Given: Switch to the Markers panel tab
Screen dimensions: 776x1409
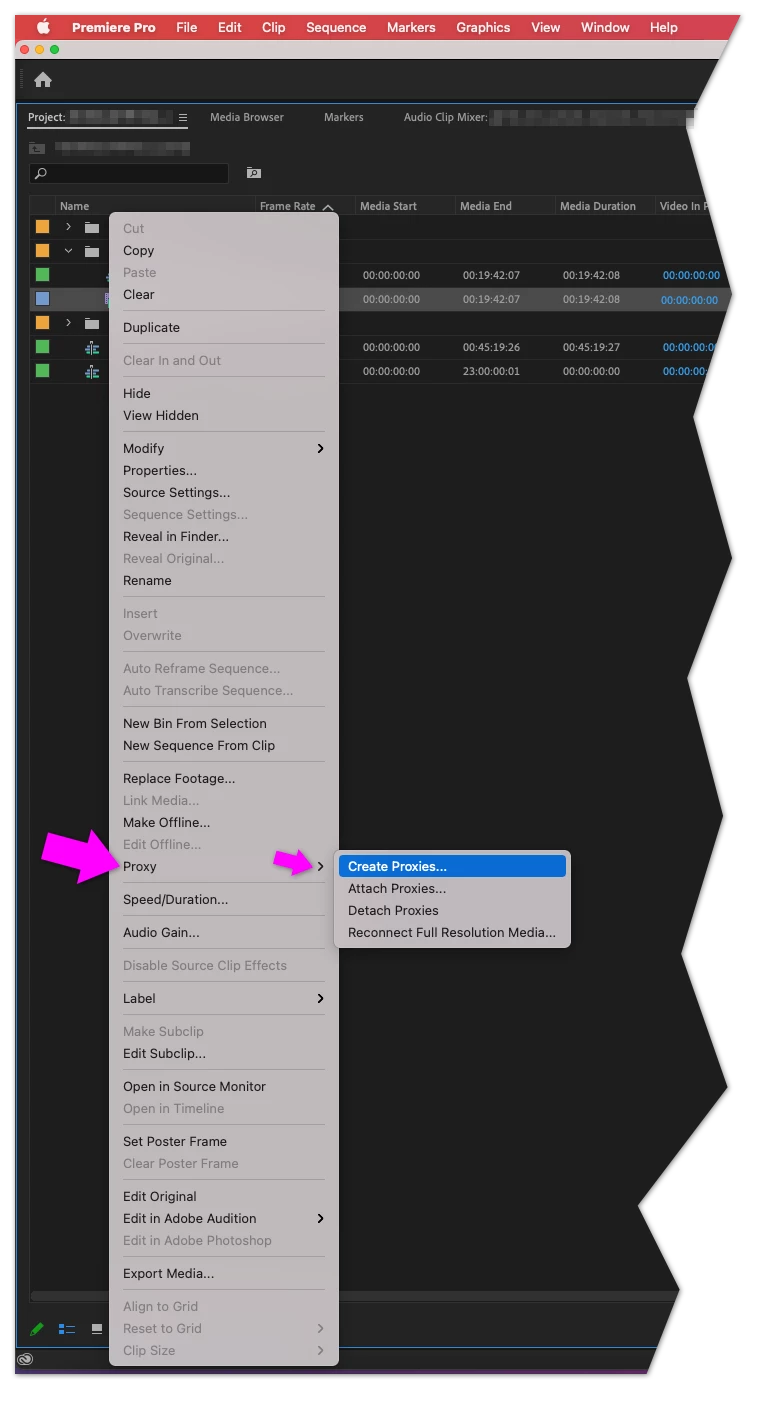Looking at the screenshot, I should [344, 117].
